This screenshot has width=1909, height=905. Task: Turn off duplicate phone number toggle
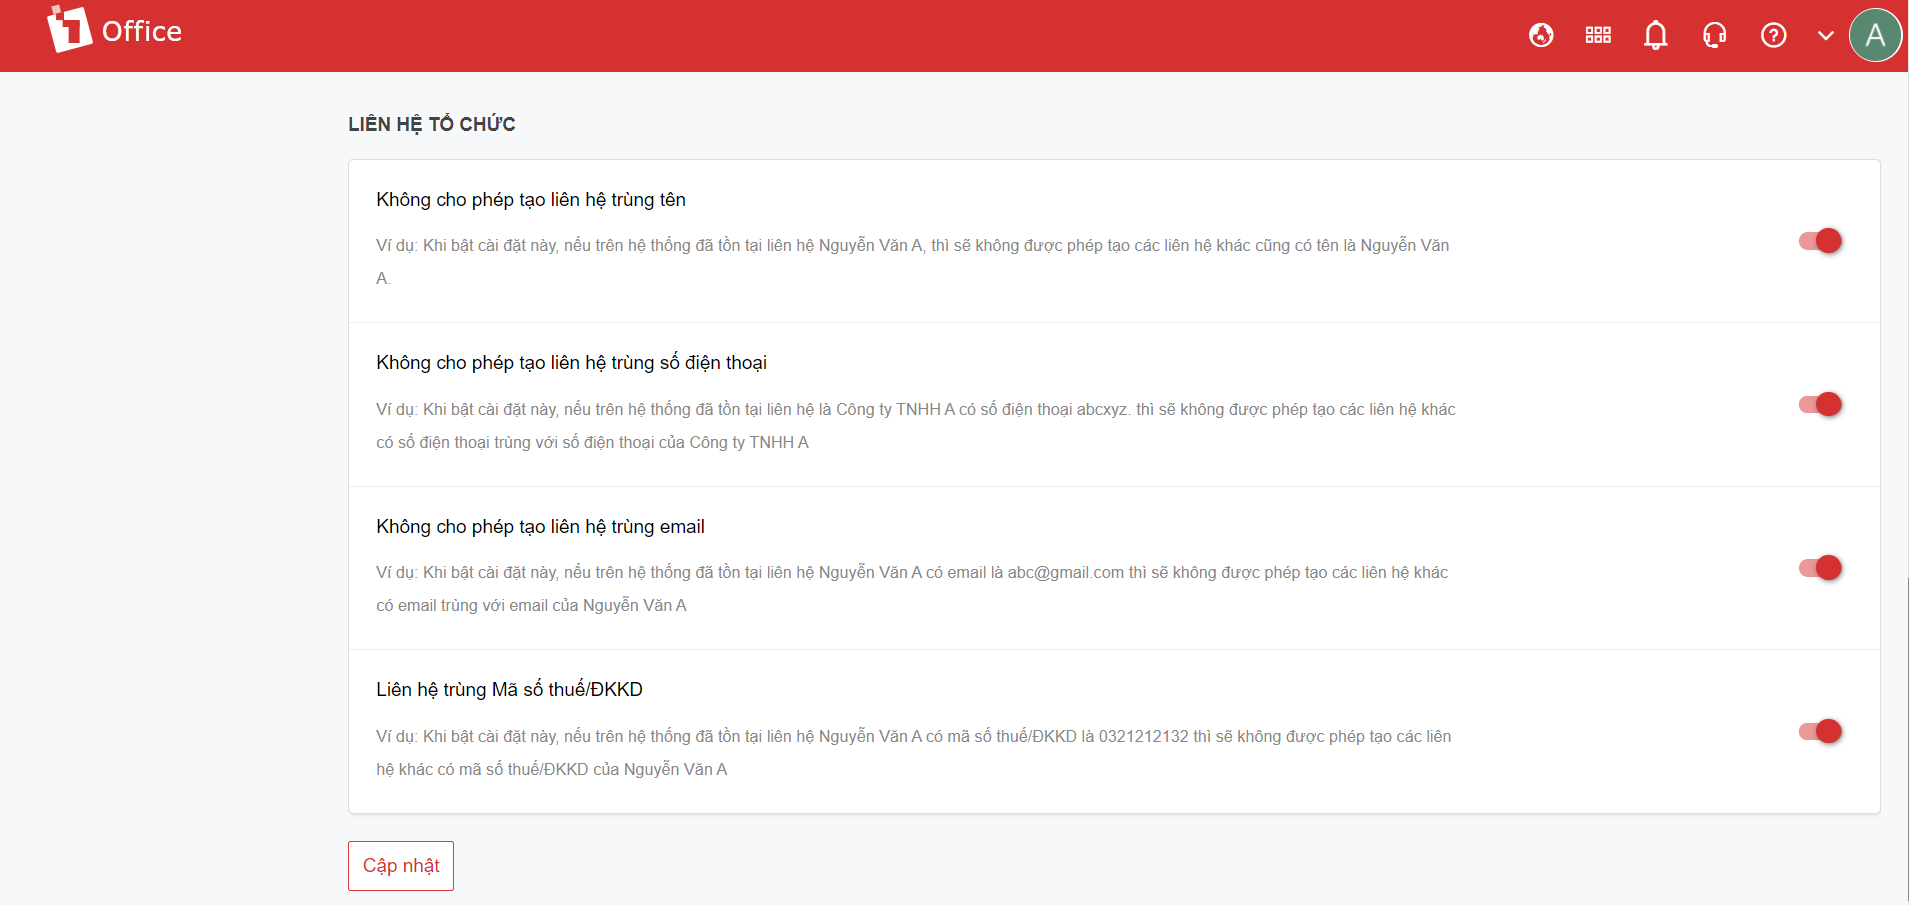pos(1820,404)
